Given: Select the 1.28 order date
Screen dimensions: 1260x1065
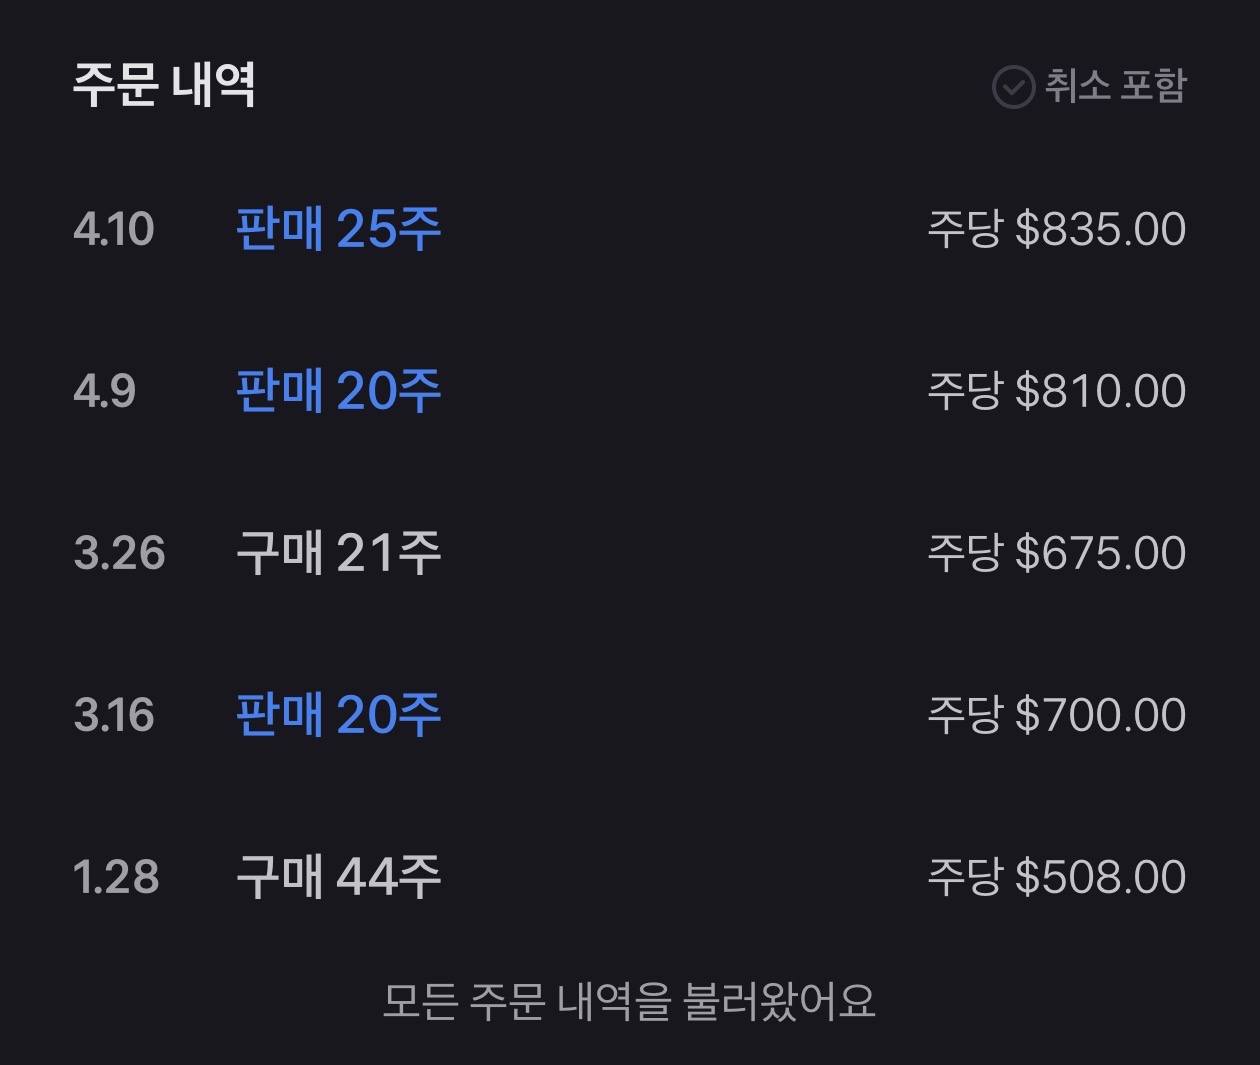Looking at the screenshot, I should tap(116, 877).
